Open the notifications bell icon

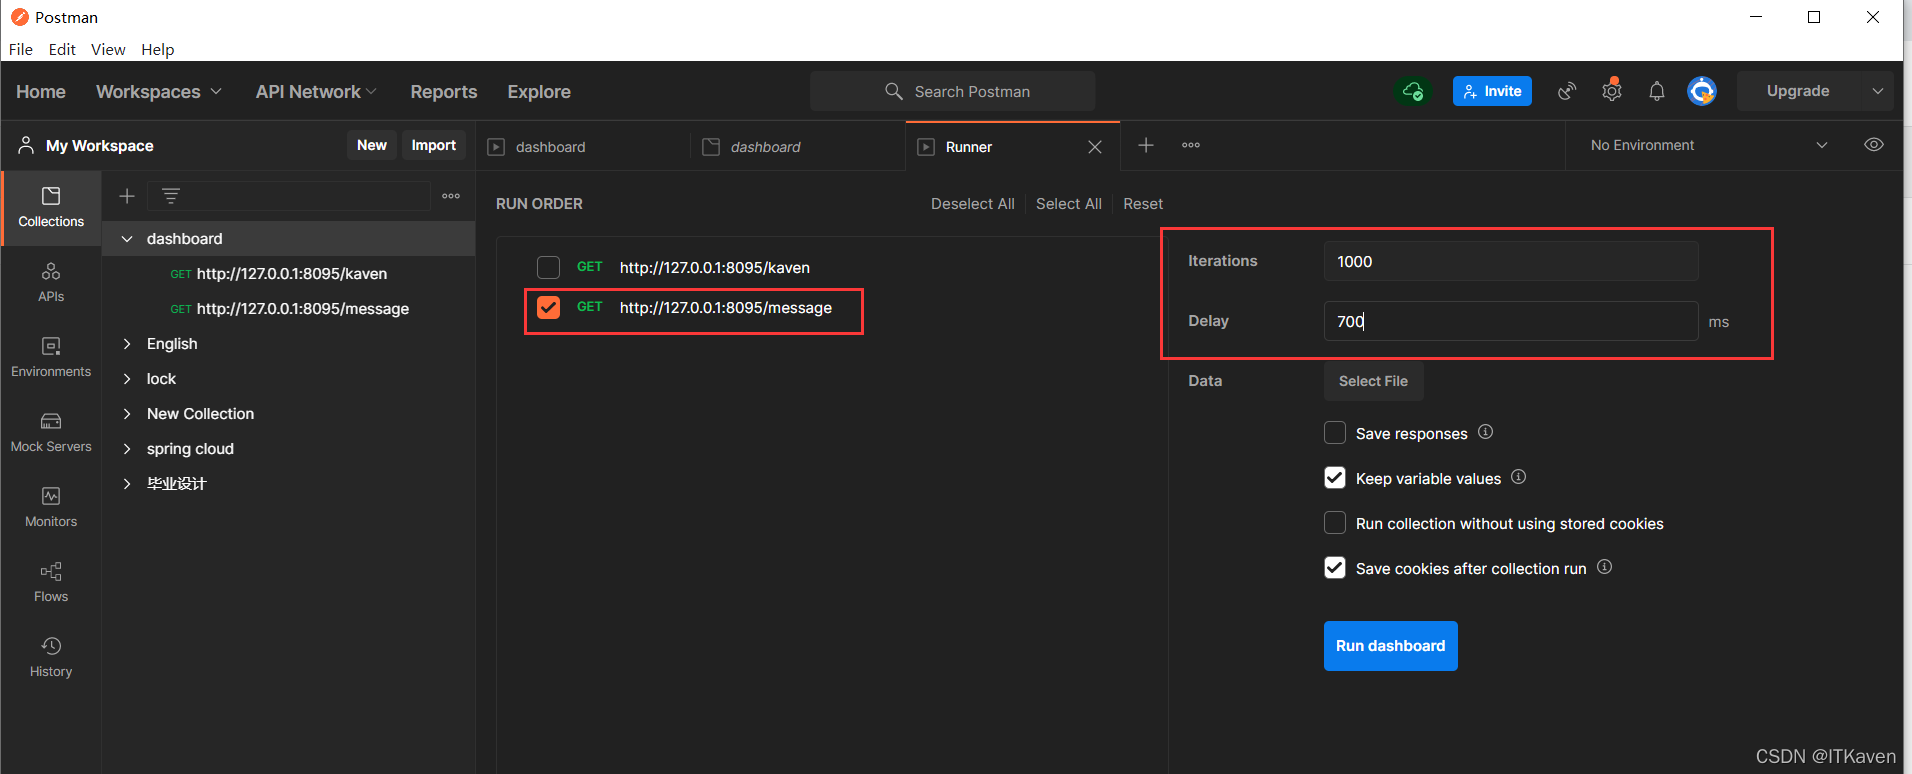click(1657, 91)
